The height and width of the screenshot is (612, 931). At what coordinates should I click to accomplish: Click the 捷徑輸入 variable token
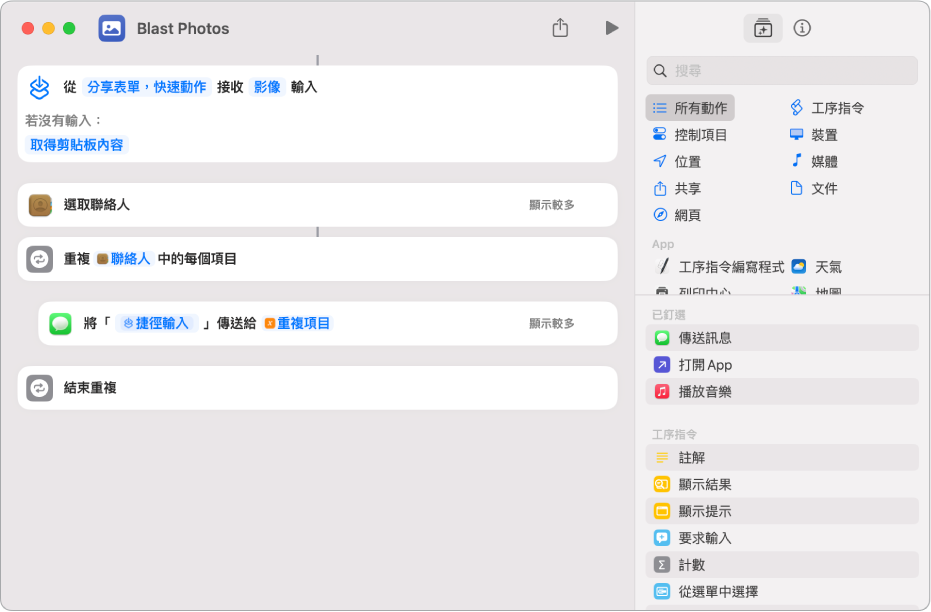point(156,324)
